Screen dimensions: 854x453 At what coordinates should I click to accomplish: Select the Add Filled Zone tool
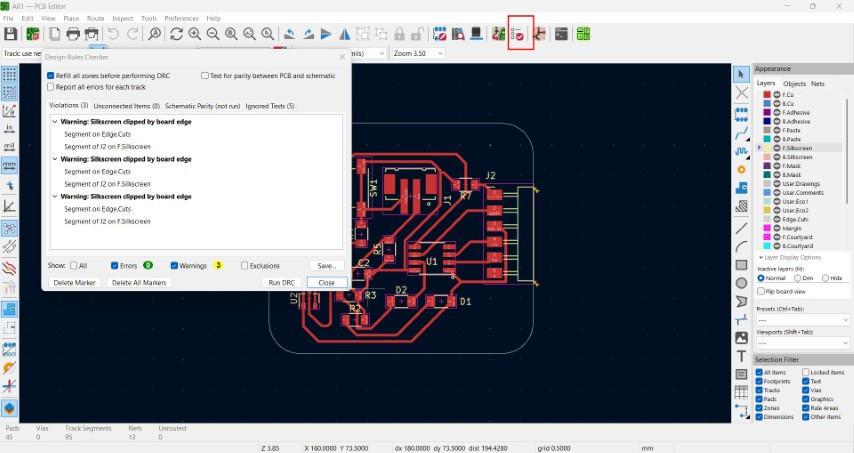(741, 188)
